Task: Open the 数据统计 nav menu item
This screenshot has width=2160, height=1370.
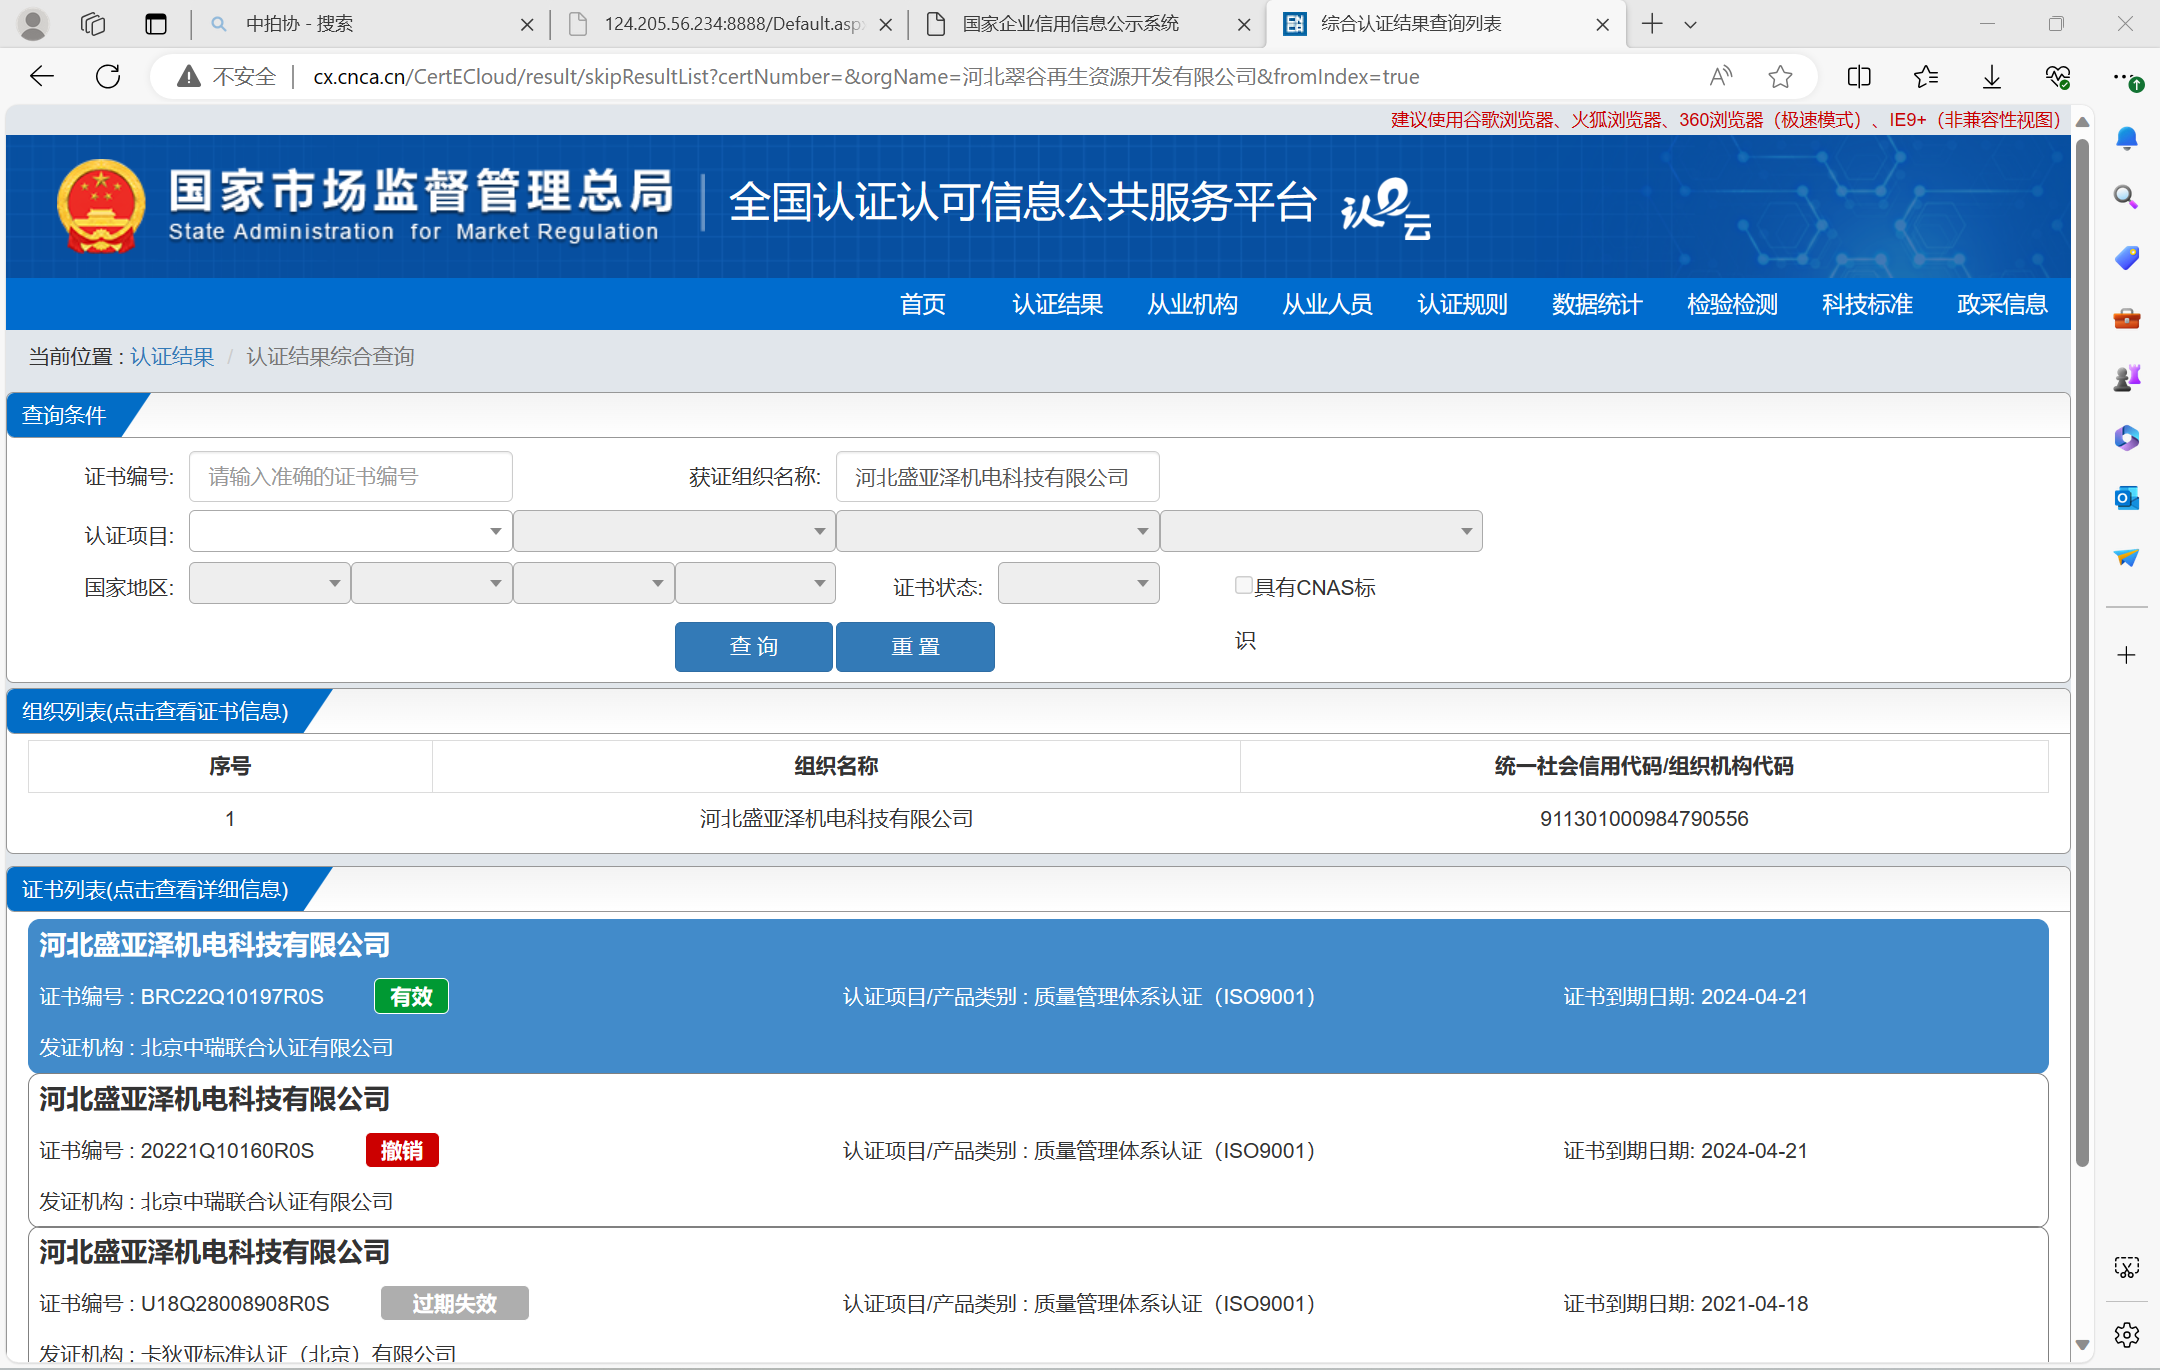Action: coord(1597,304)
